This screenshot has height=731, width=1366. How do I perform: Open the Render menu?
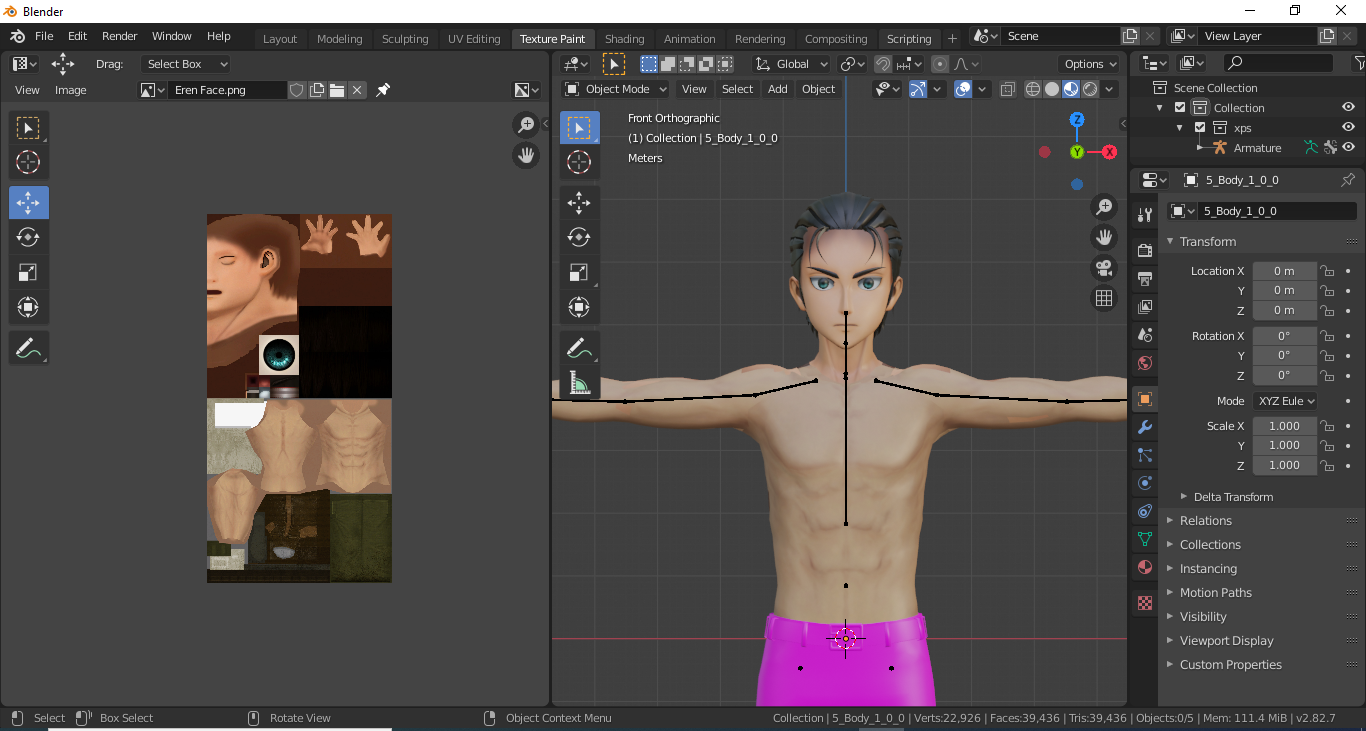[x=119, y=36]
